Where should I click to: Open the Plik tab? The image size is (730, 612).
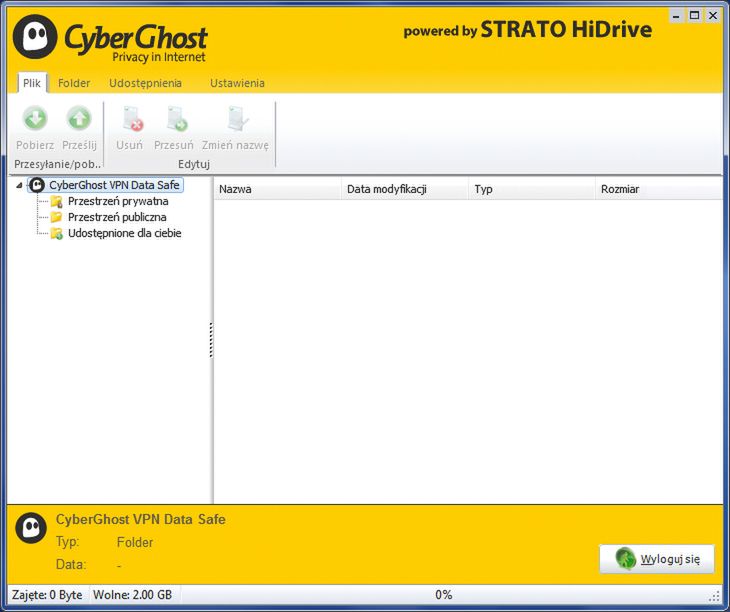click(x=32, y=83)
